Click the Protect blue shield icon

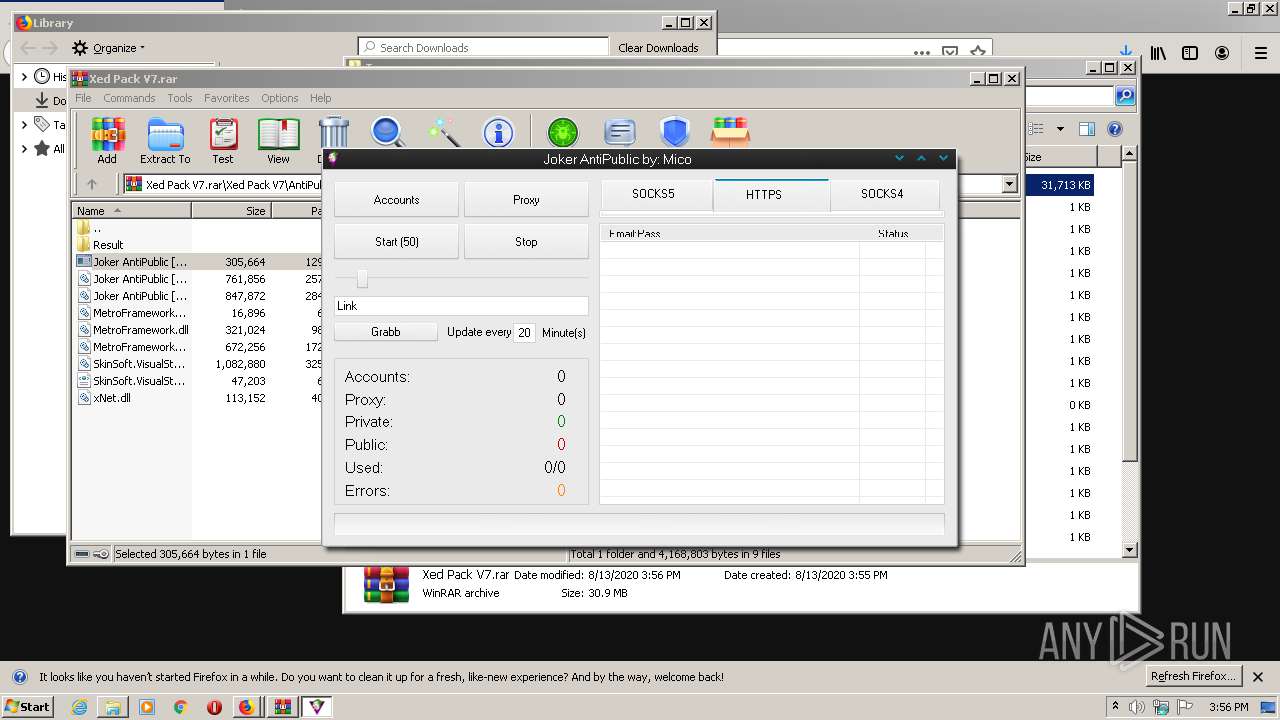click(x=675, y=133)
